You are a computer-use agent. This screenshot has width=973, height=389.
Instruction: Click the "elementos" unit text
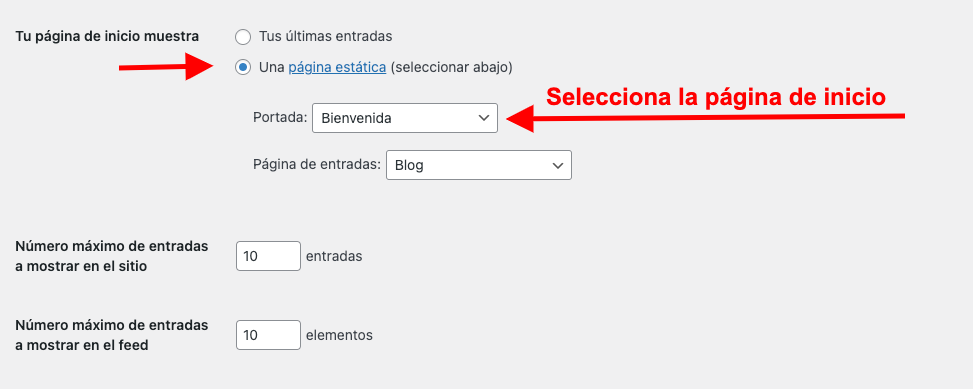(x=339, y=335)
